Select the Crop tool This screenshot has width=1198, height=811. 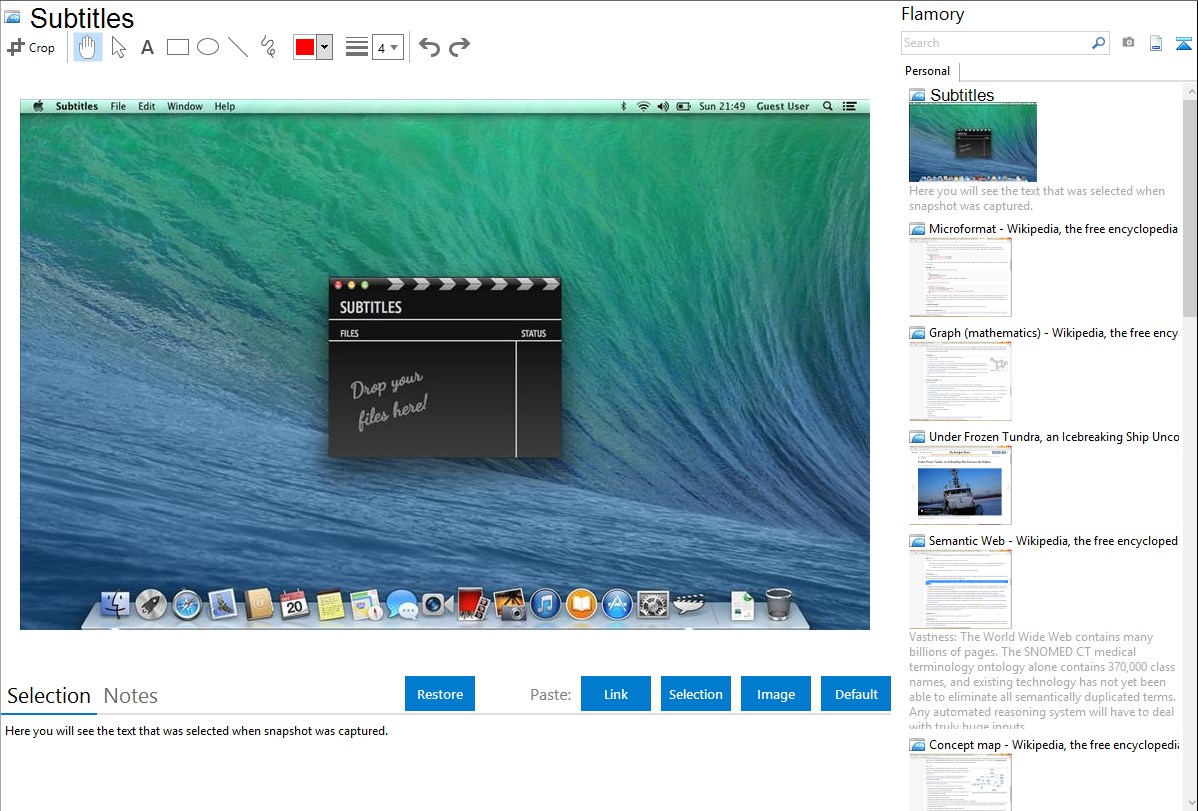[x=31, y=47]
